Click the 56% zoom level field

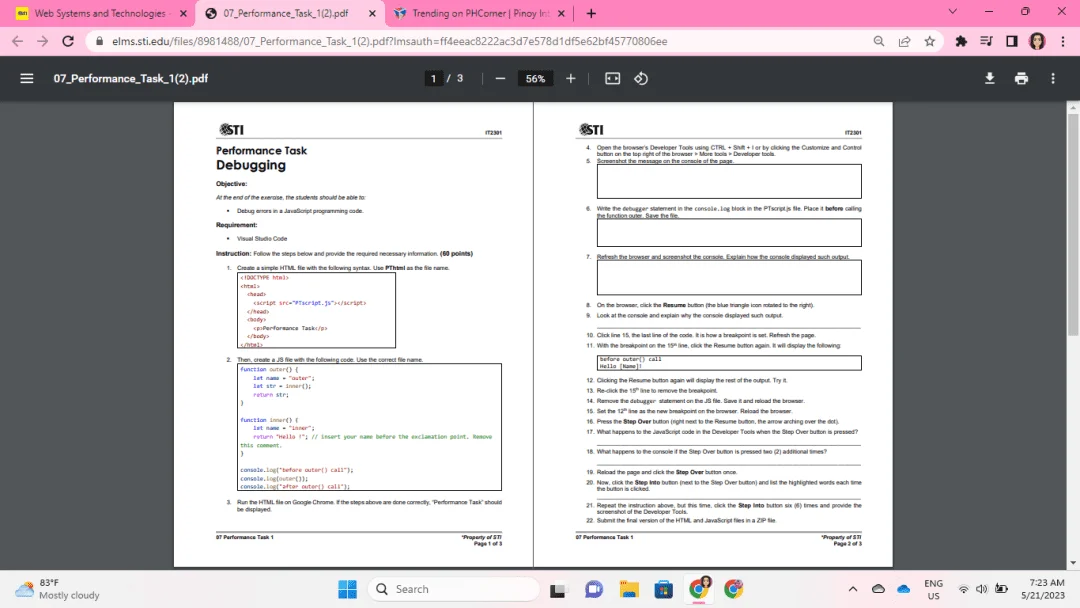[x=535, y=78]
